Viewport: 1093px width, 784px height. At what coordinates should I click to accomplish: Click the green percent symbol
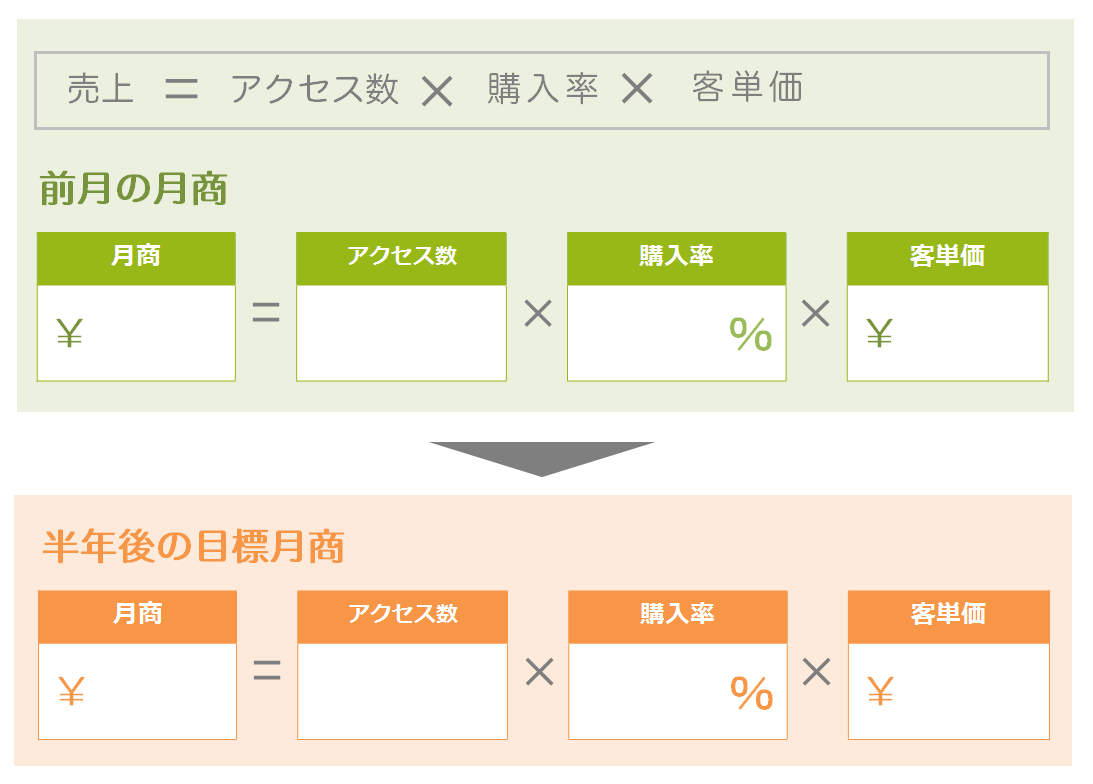pos(751,335)
